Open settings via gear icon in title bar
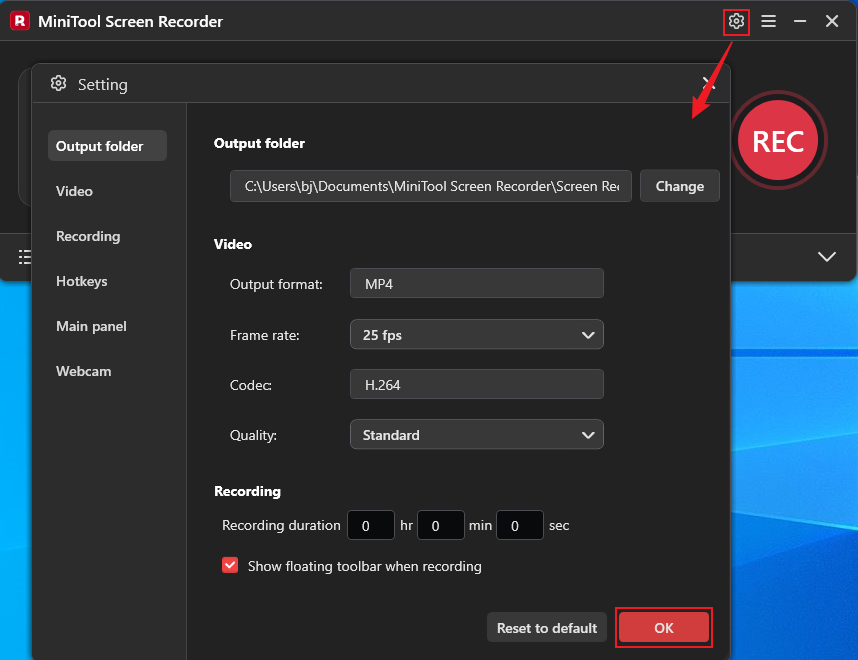This screenshot has width=858, height=660. [736, 21]
